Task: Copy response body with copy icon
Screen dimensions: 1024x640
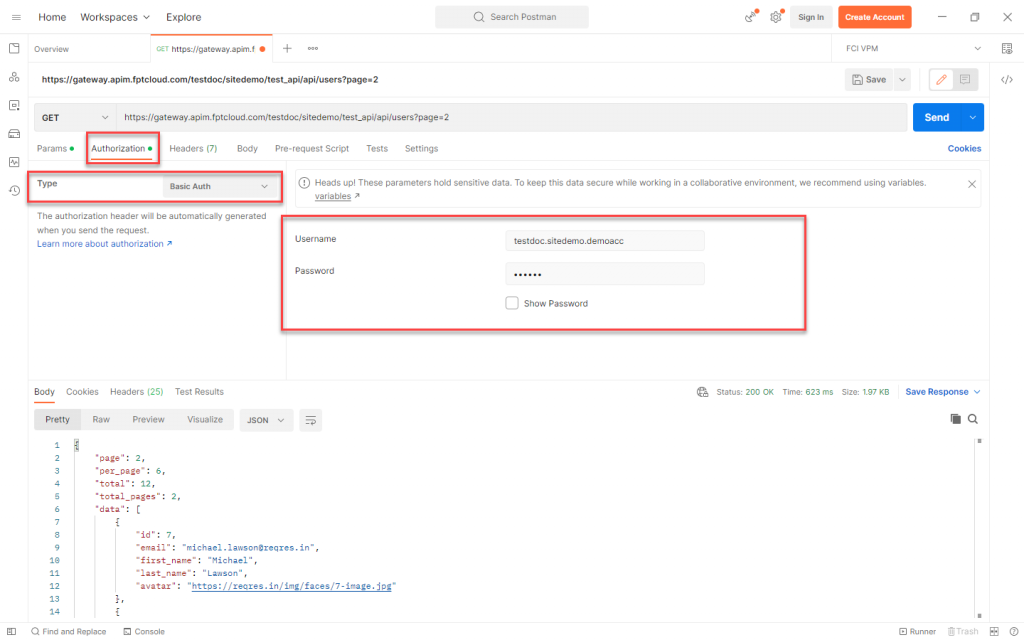Action: pos(955,419)
